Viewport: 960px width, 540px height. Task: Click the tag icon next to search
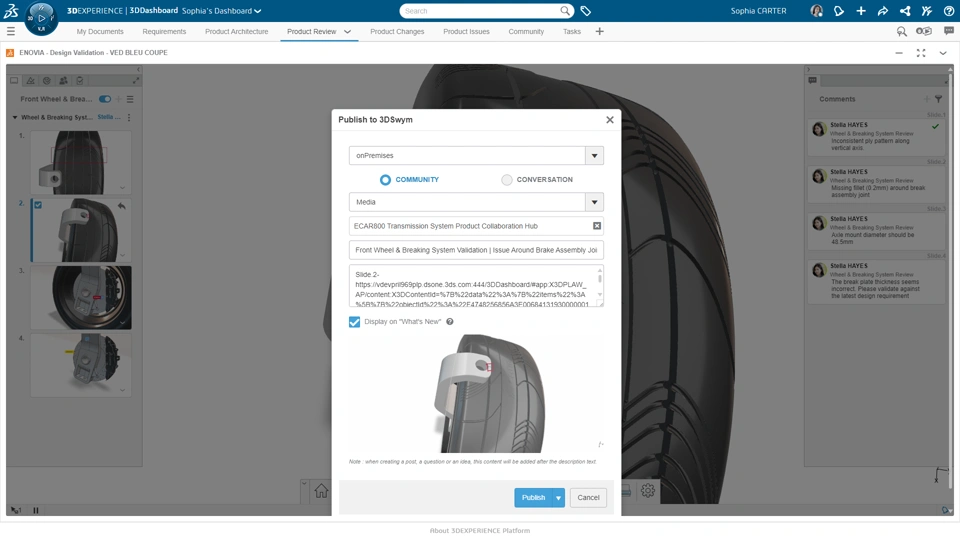585,11
